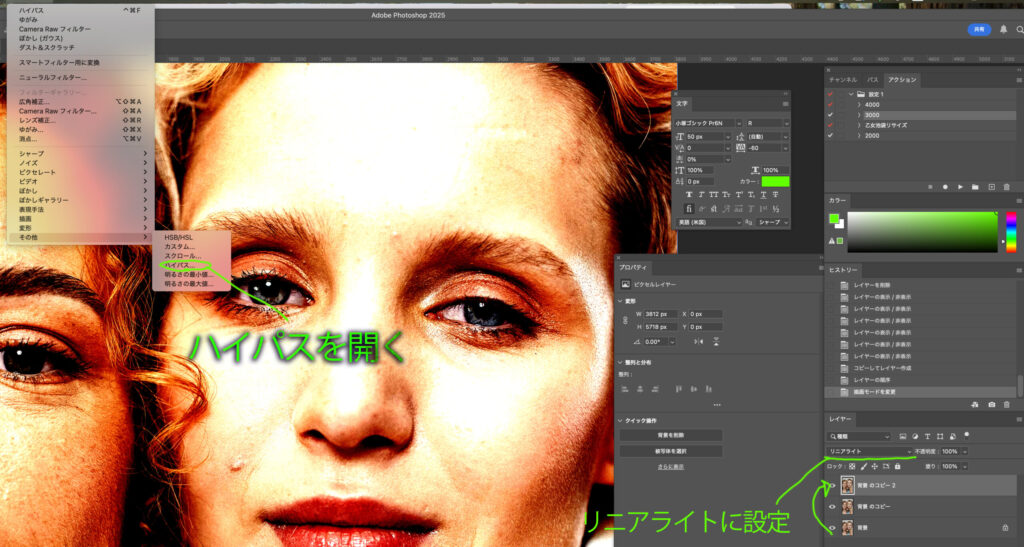Apply faux italic in Character panel
This screenshot has width=1024, height=547.
[x=701, y=195]
